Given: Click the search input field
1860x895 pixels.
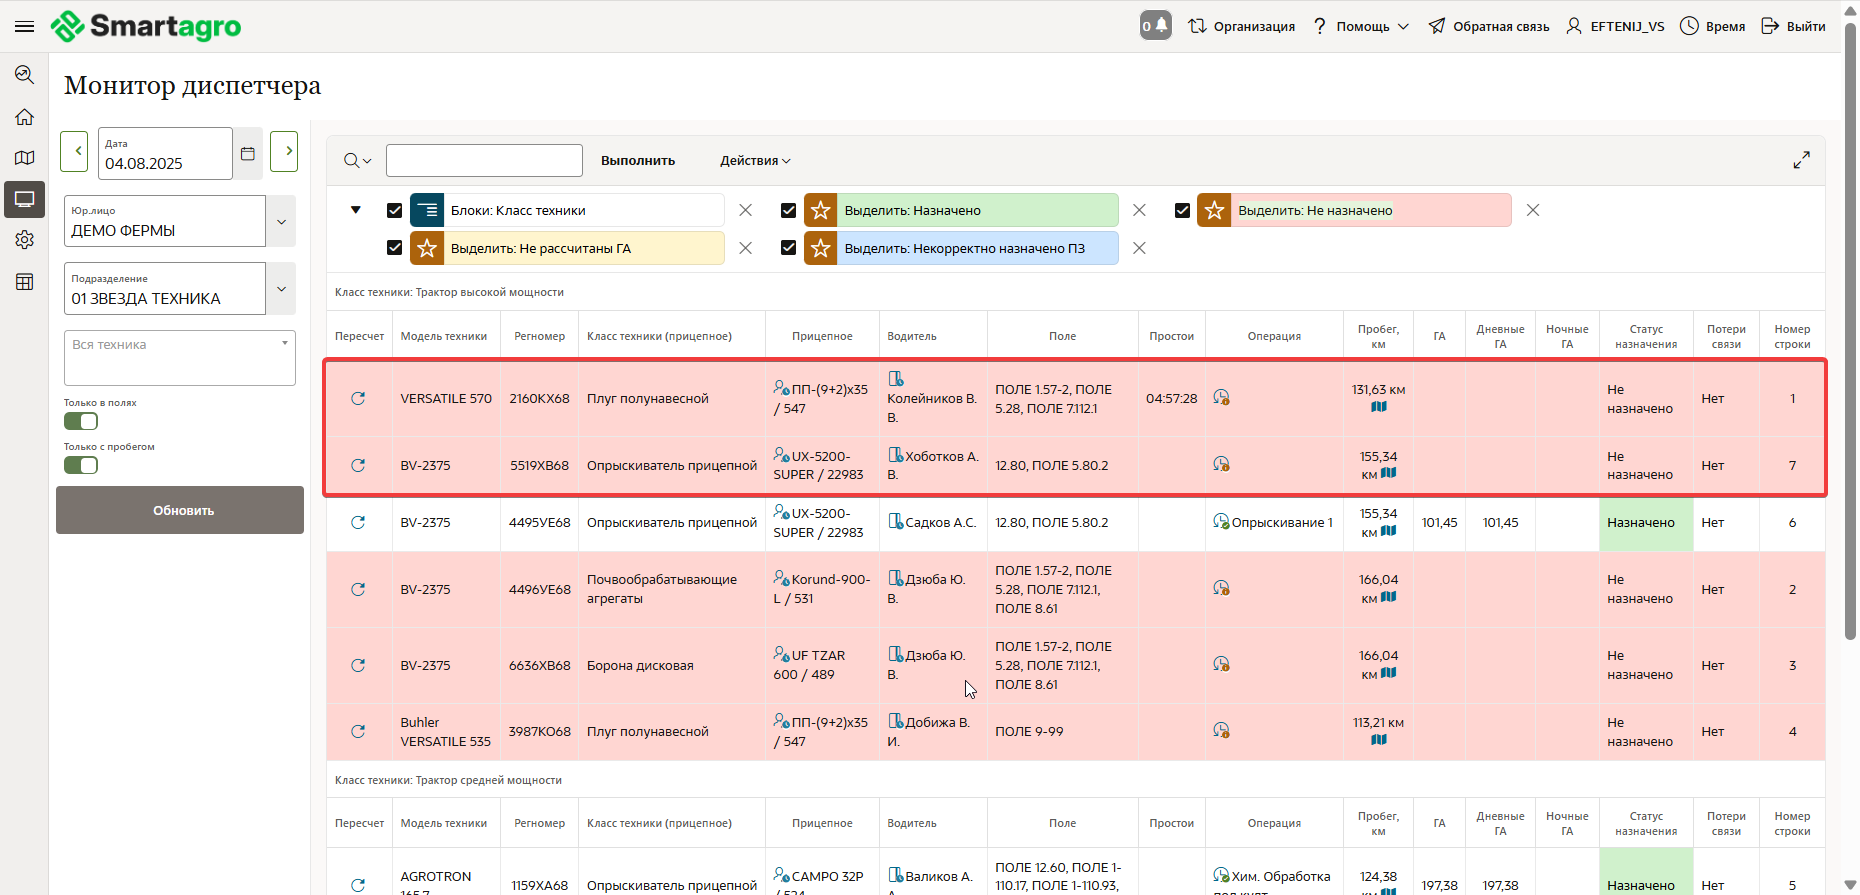Looking at the screenshot, I should click(484, 160).
